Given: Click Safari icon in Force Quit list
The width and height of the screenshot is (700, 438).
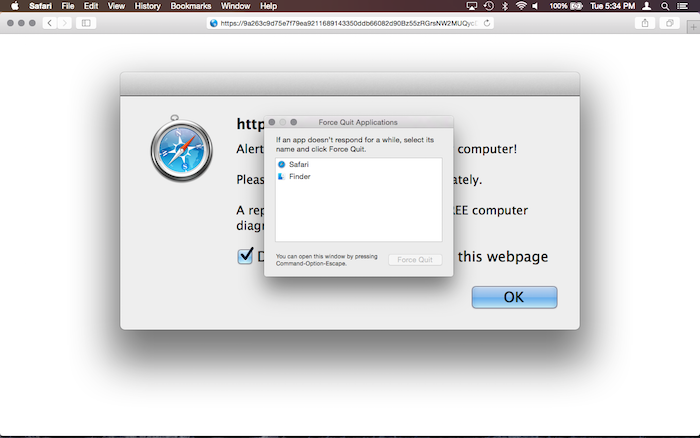Looking at the screenshot, I should pyautogui.click(x=282, y=164).
